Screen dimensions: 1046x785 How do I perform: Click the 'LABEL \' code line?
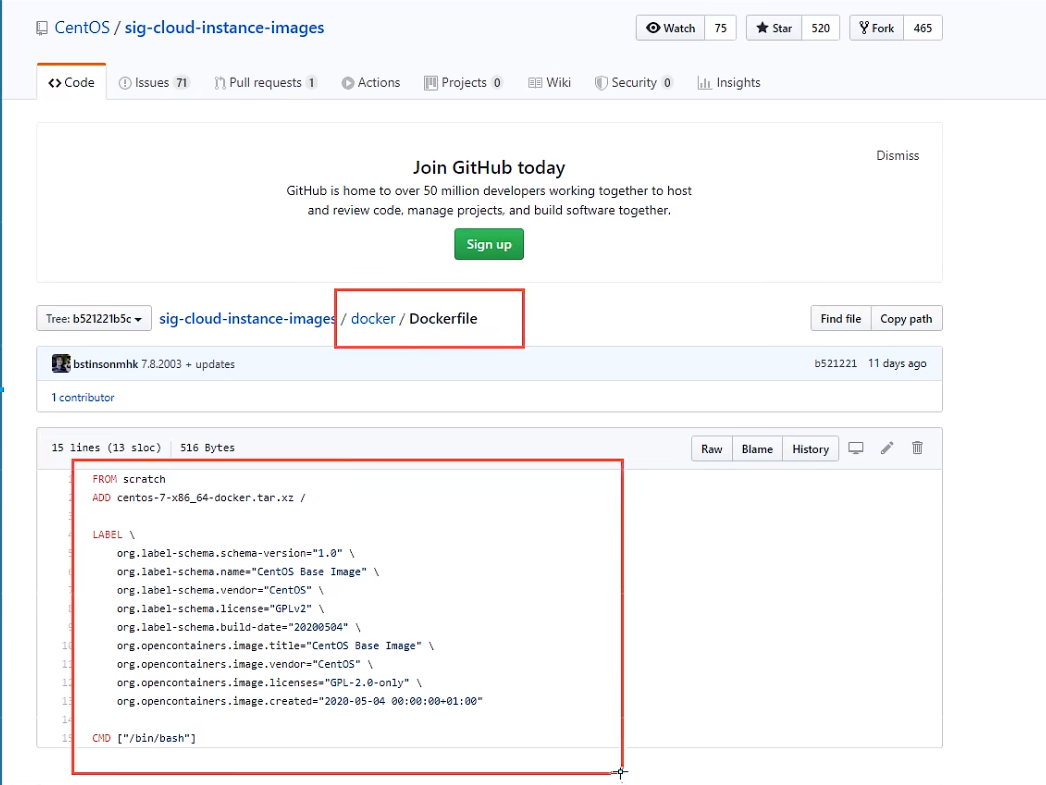(x=113, y=535)
